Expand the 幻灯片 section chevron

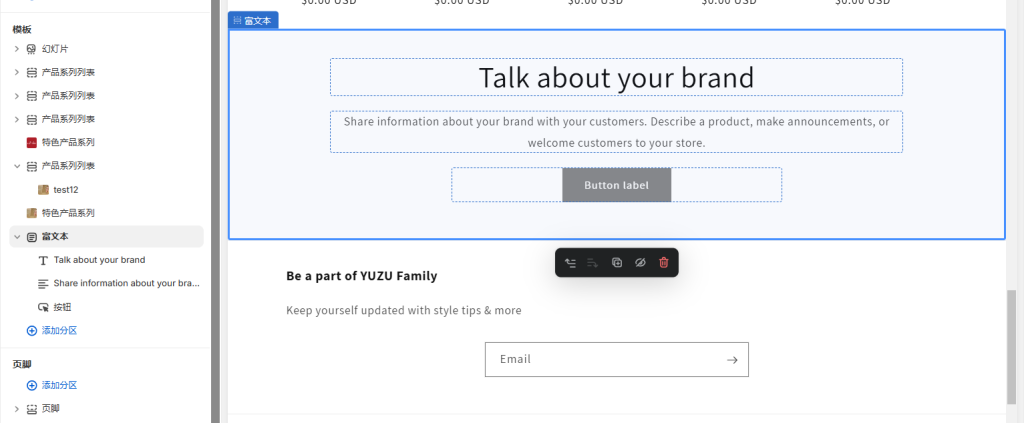pos(17,49)
